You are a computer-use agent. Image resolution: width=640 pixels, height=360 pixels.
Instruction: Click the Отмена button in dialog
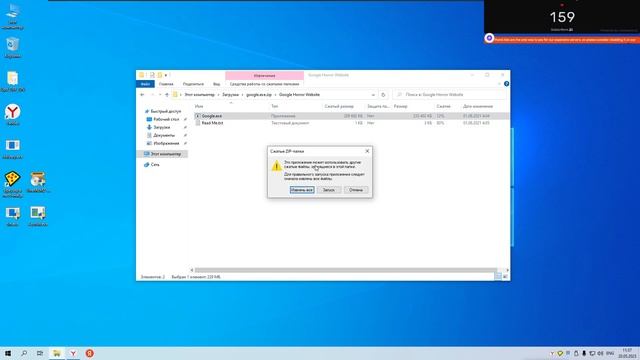[x=356, y=190]
